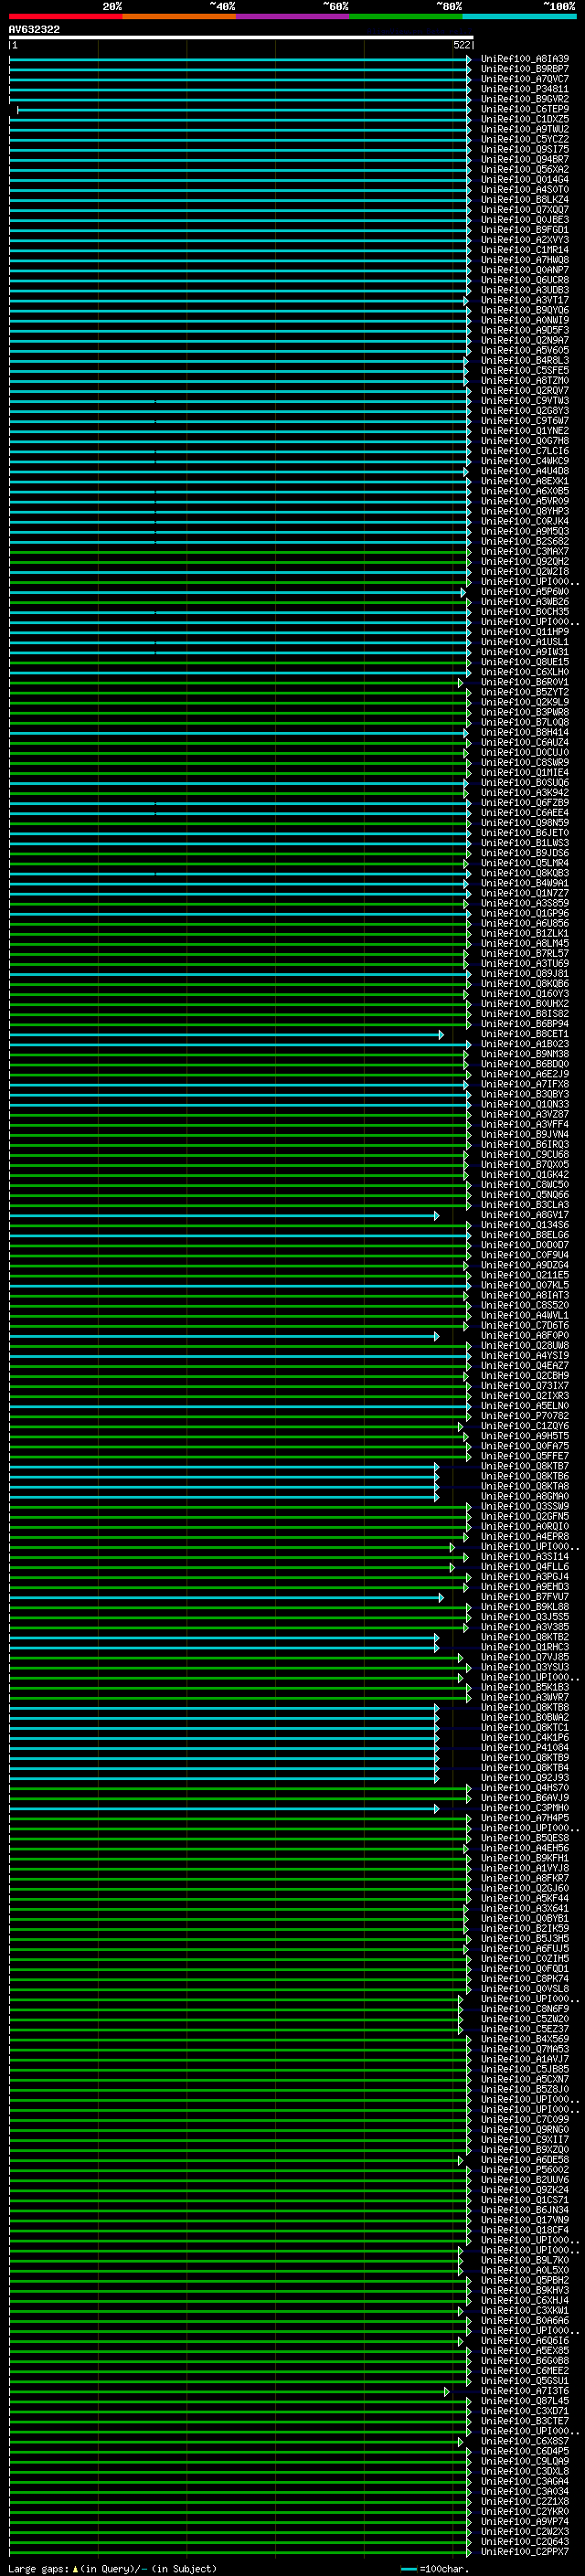Screen dimensions: 585x2576
Task: Select label UniRef100_B4R8L3
Action: pyautogui.click(x=525, y=361)
